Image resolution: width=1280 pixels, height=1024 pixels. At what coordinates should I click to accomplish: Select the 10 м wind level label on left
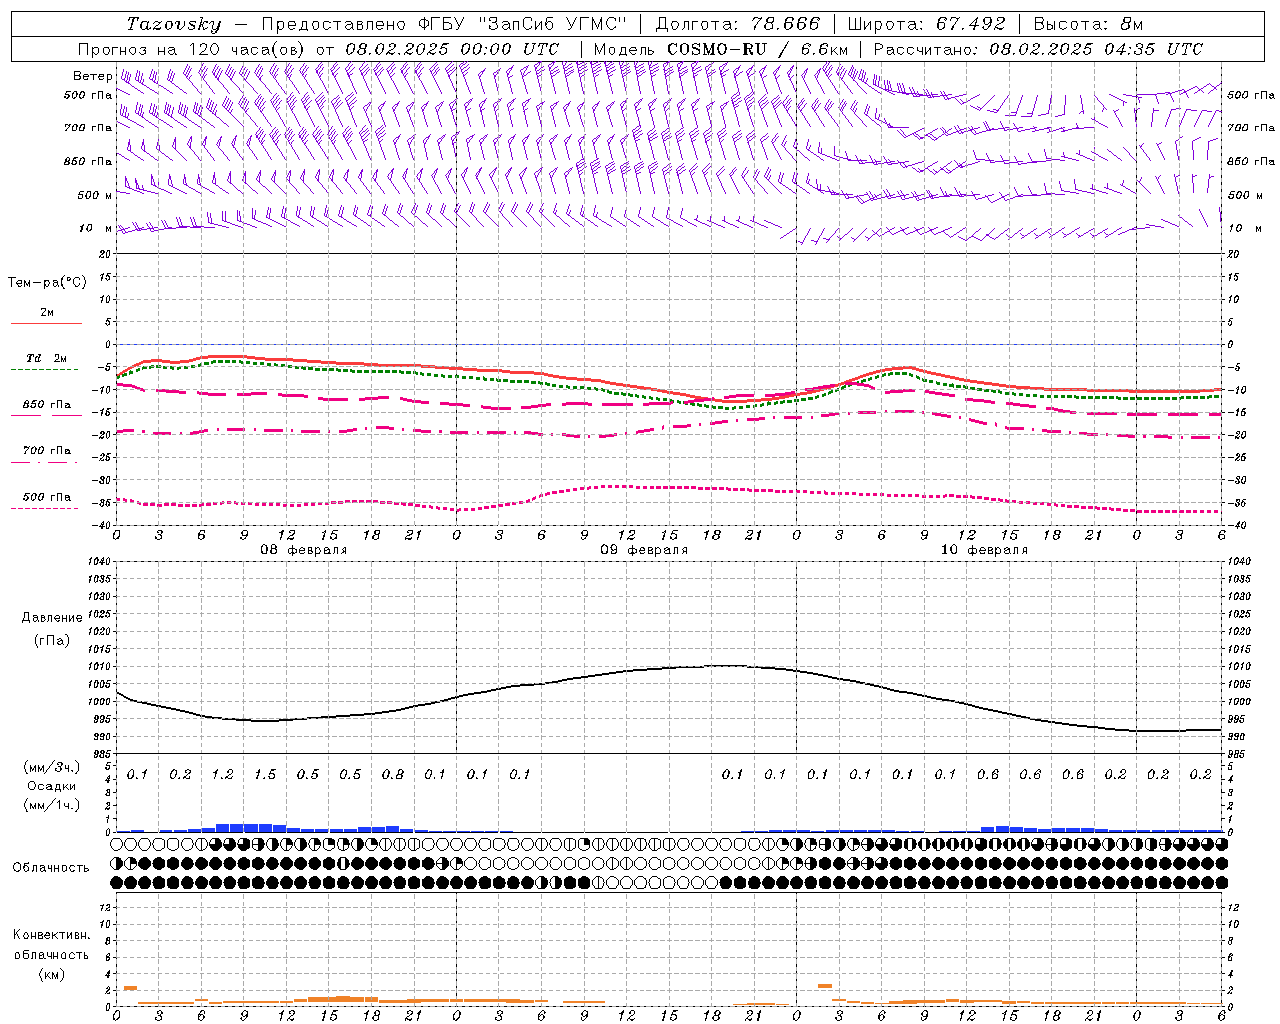[x=96, y=228]
